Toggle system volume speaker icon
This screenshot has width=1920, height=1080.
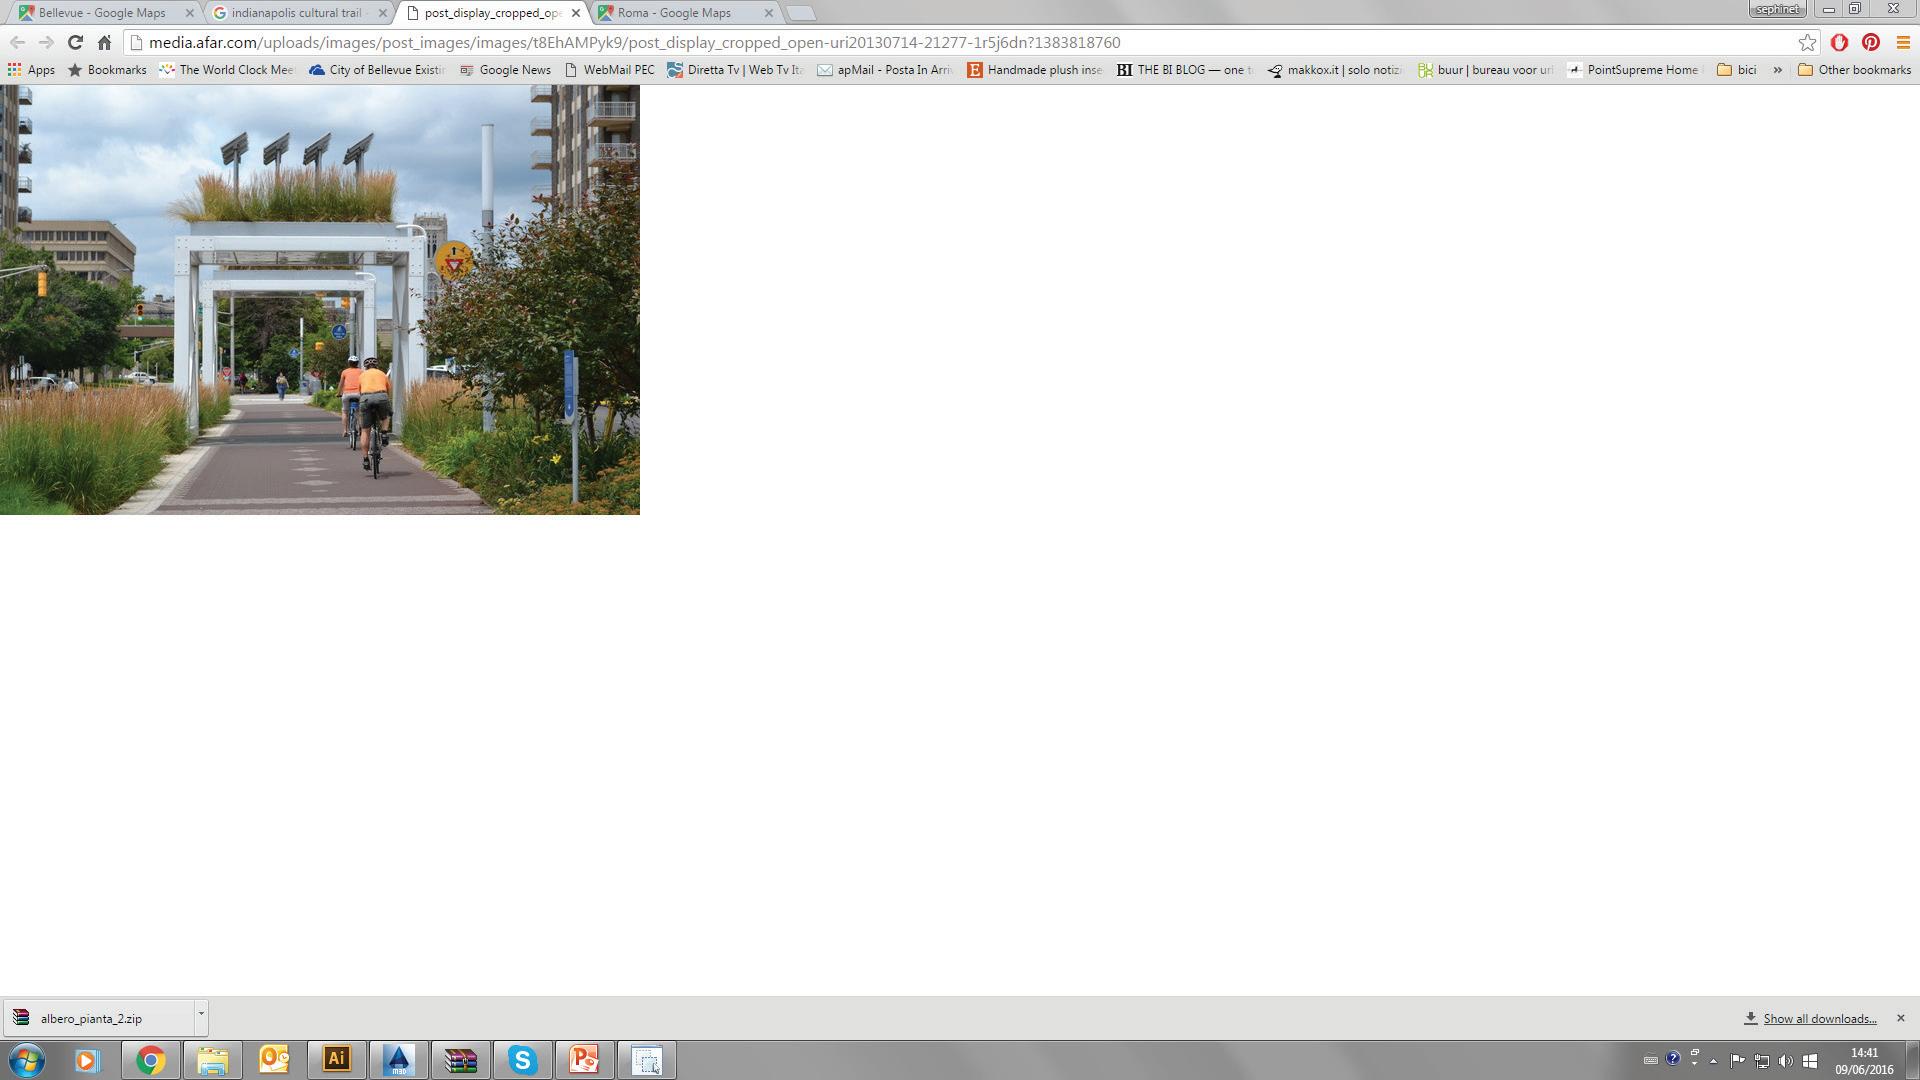pos(1786,1061)
